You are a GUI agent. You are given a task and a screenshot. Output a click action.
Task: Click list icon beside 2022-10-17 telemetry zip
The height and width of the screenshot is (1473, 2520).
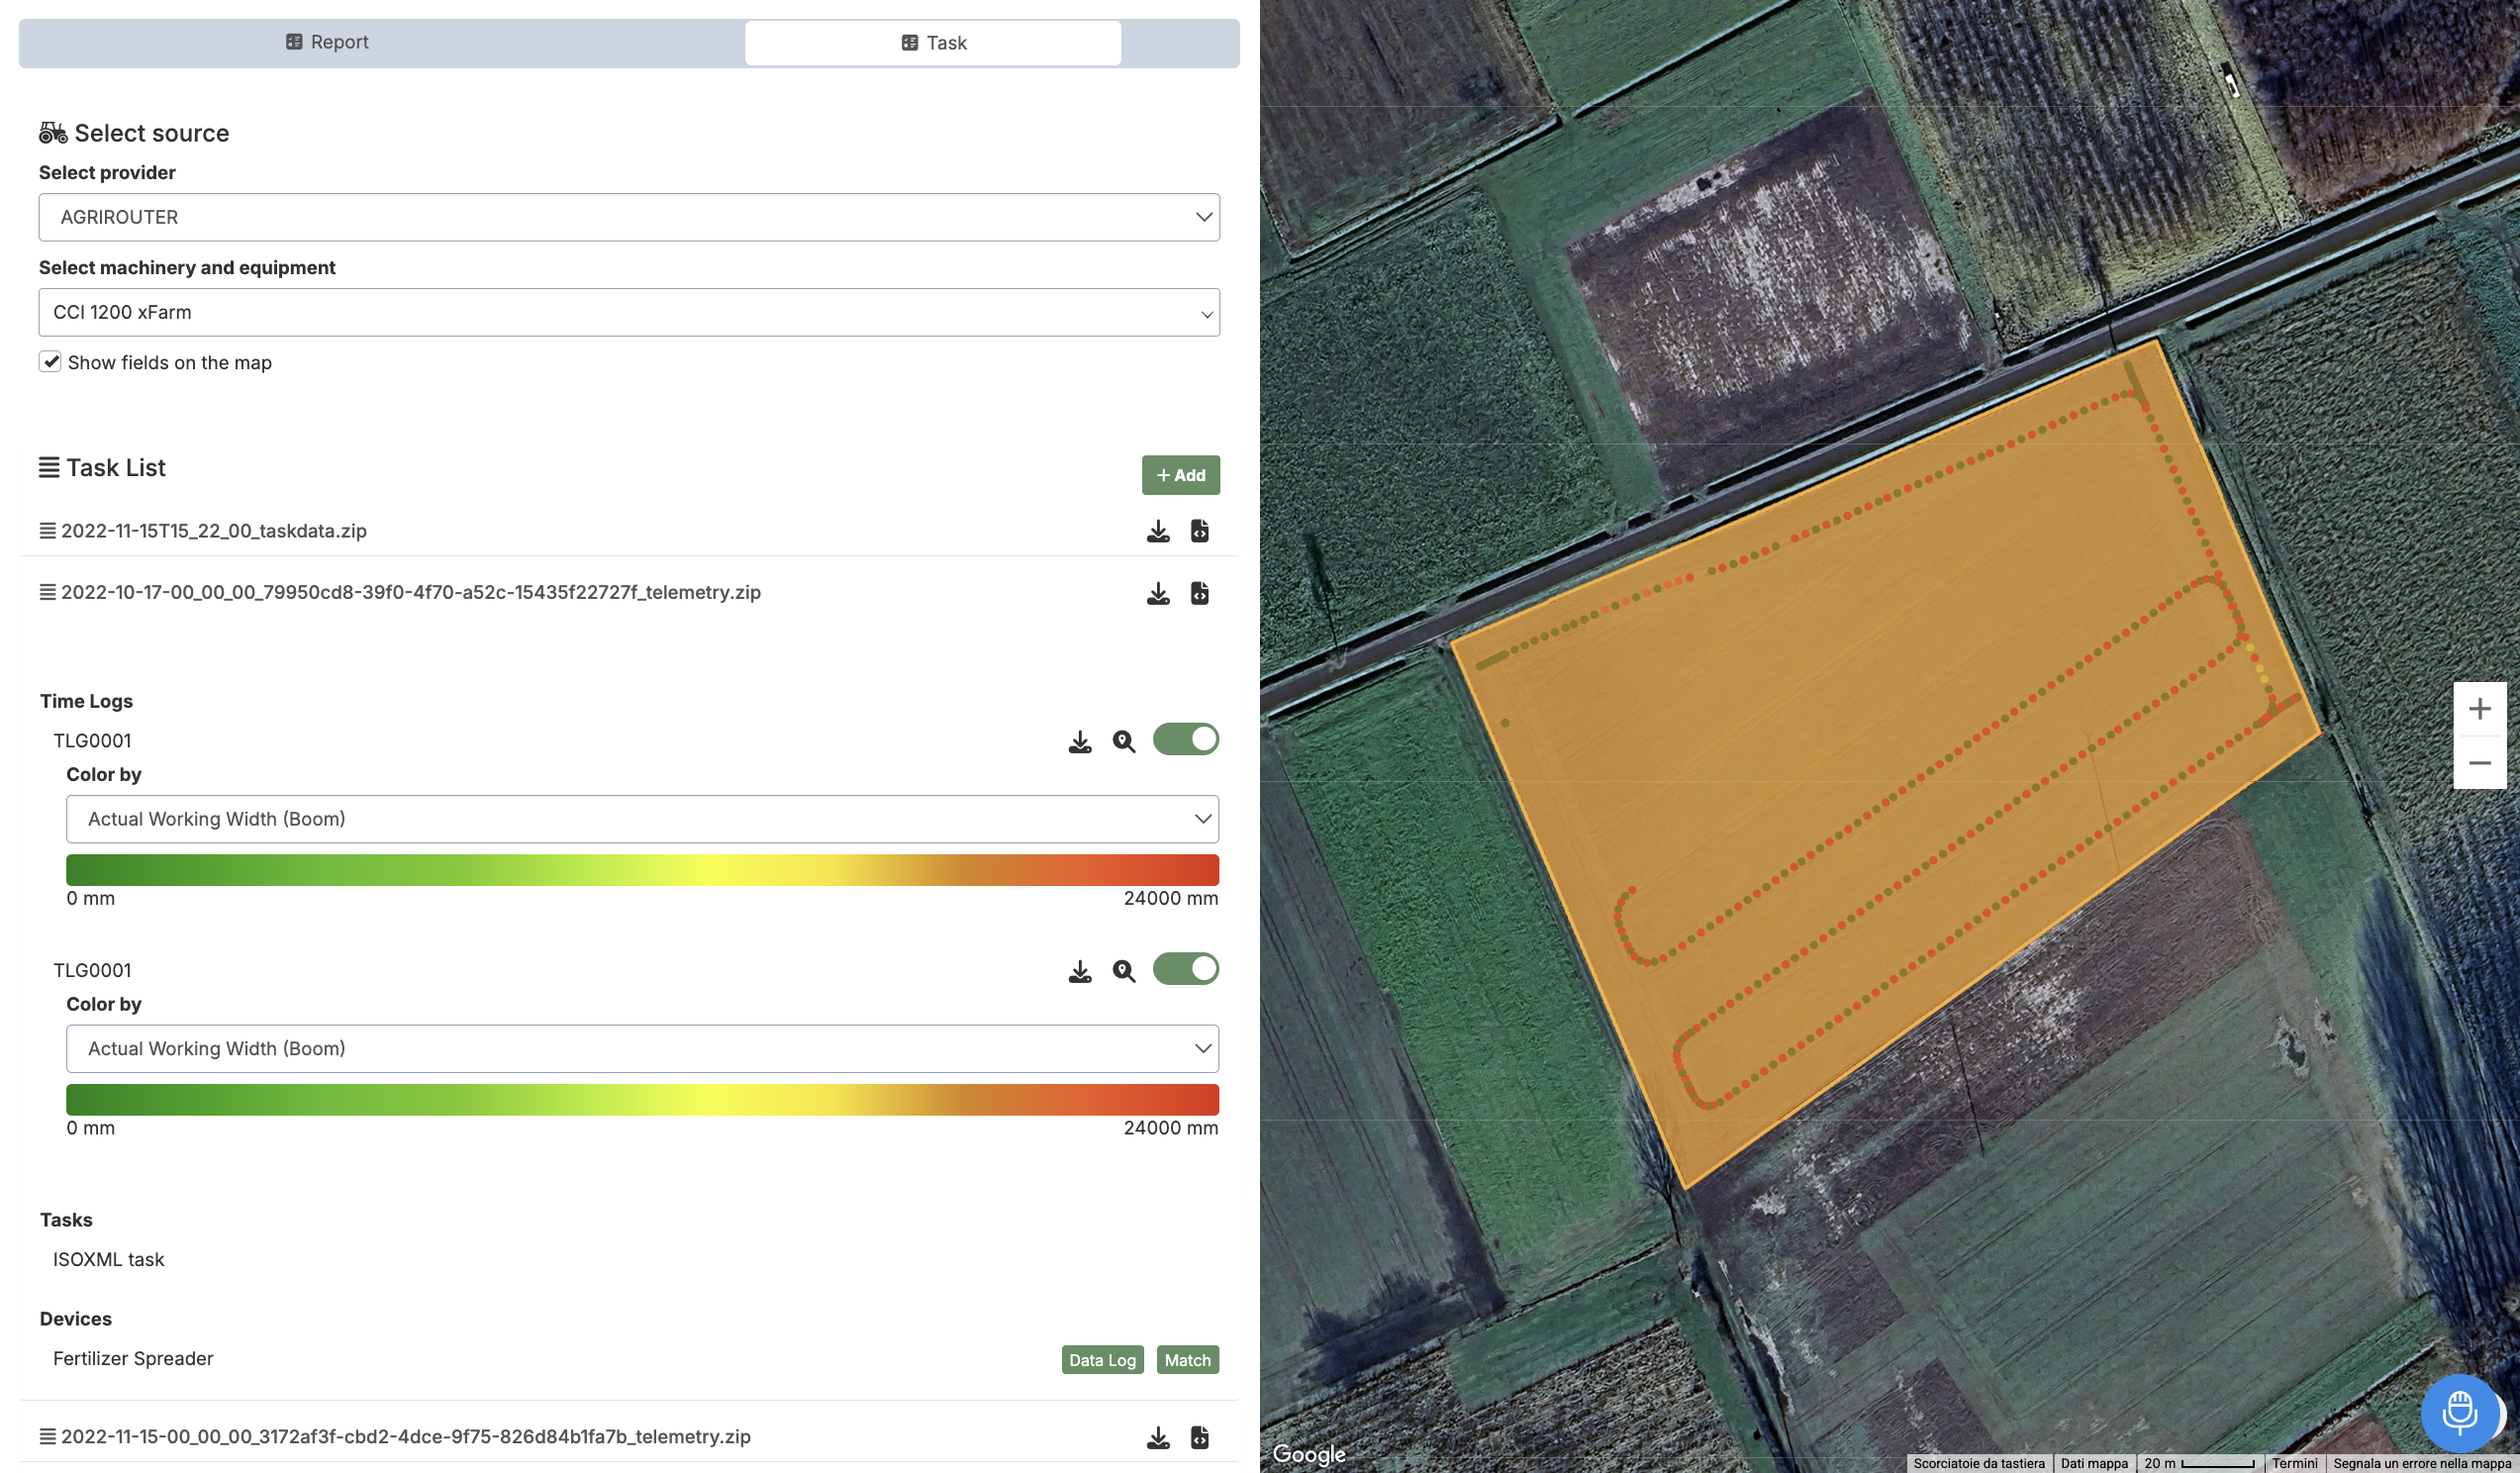coord(47,593)
